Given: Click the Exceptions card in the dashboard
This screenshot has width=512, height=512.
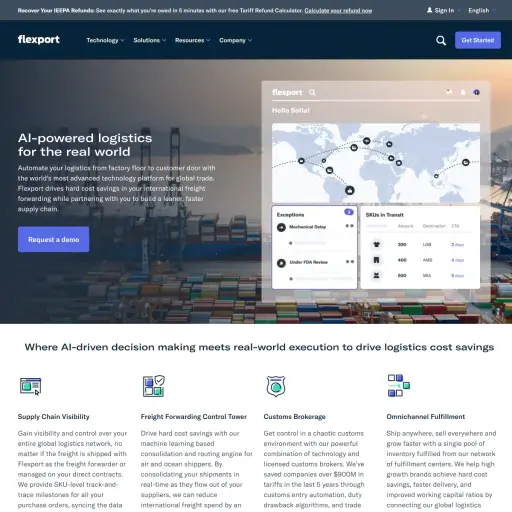Looking at the screenshot, I should pyautogui.click(x=314, y=247).
